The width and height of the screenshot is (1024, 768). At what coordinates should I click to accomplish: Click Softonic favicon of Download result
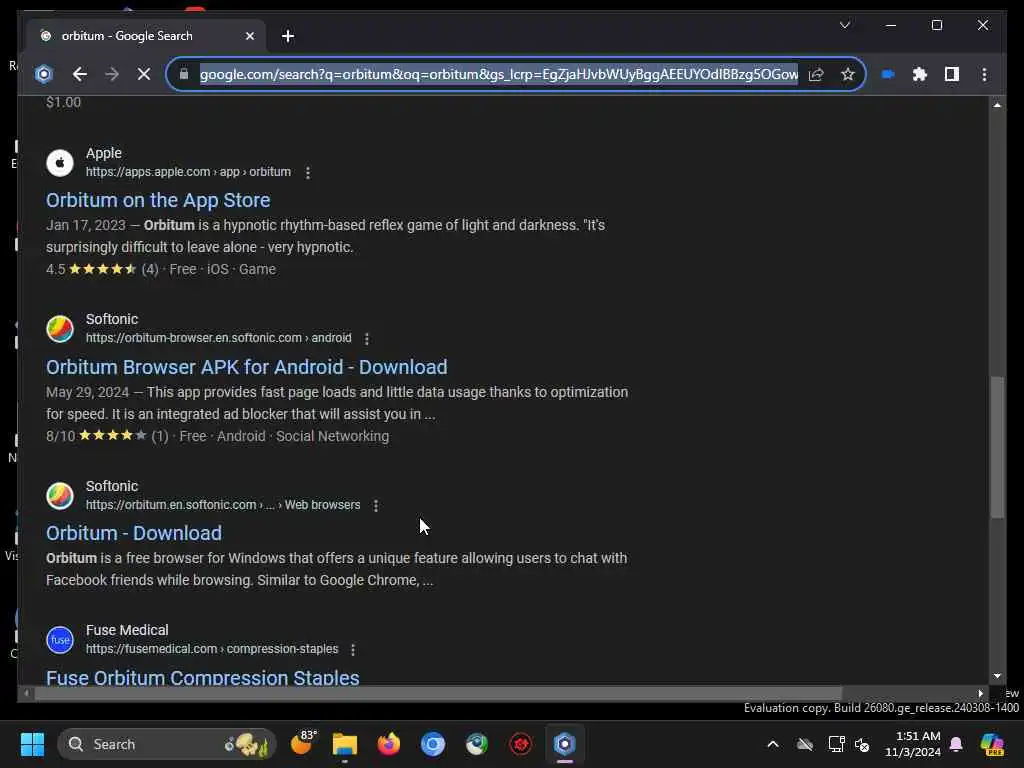tap(60, 496)
